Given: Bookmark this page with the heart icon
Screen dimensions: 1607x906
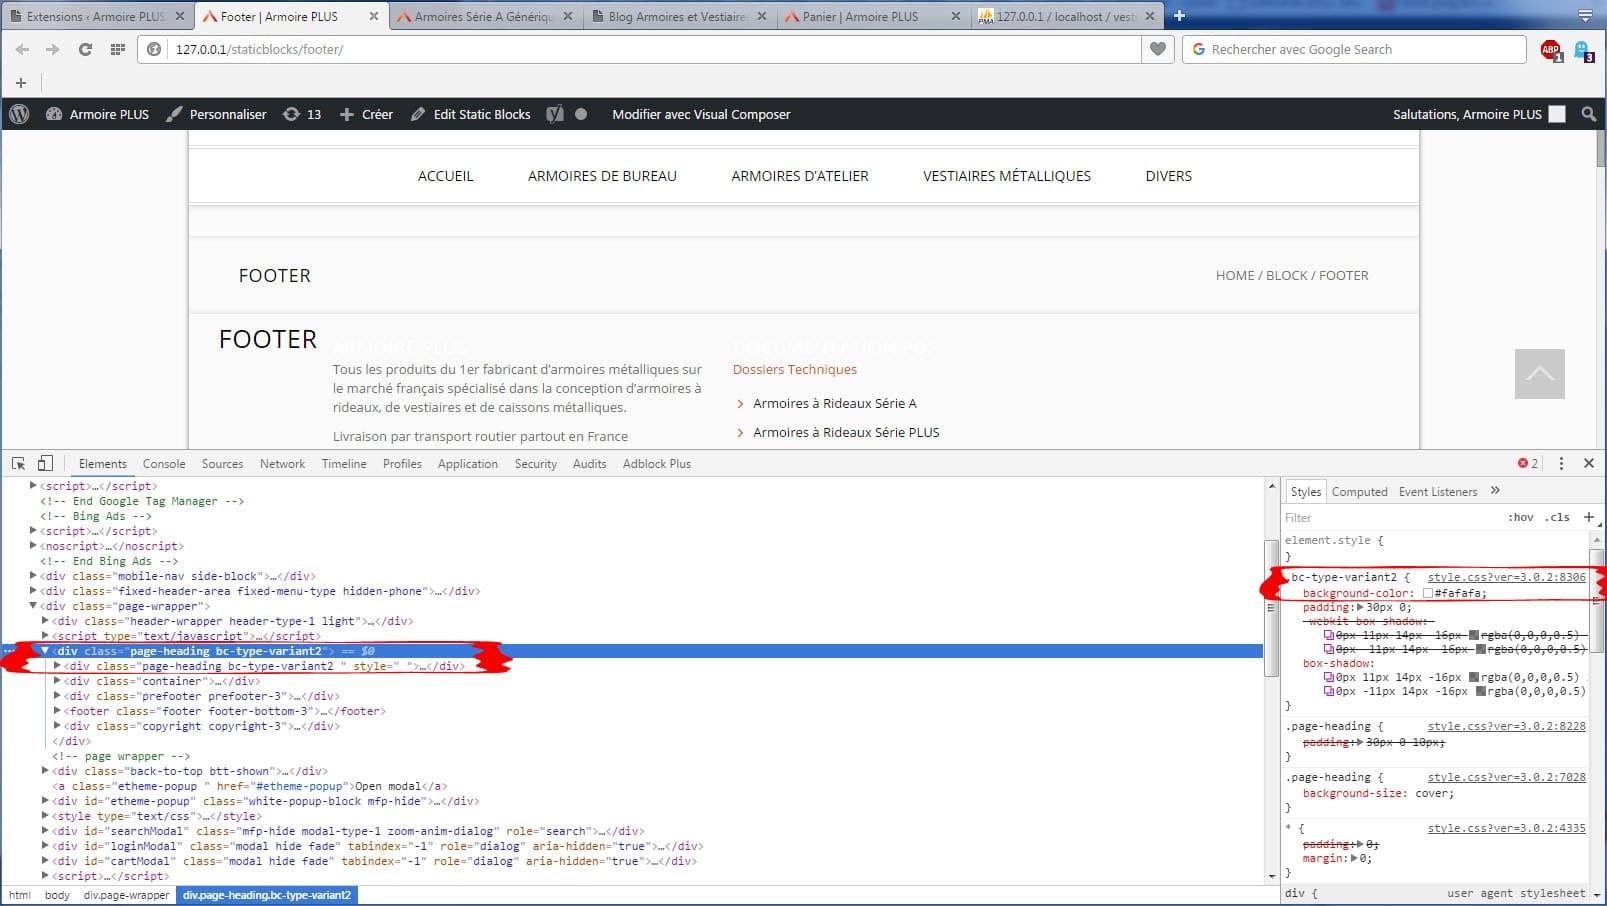Looking at the screenshot, I should [1157, 49].
